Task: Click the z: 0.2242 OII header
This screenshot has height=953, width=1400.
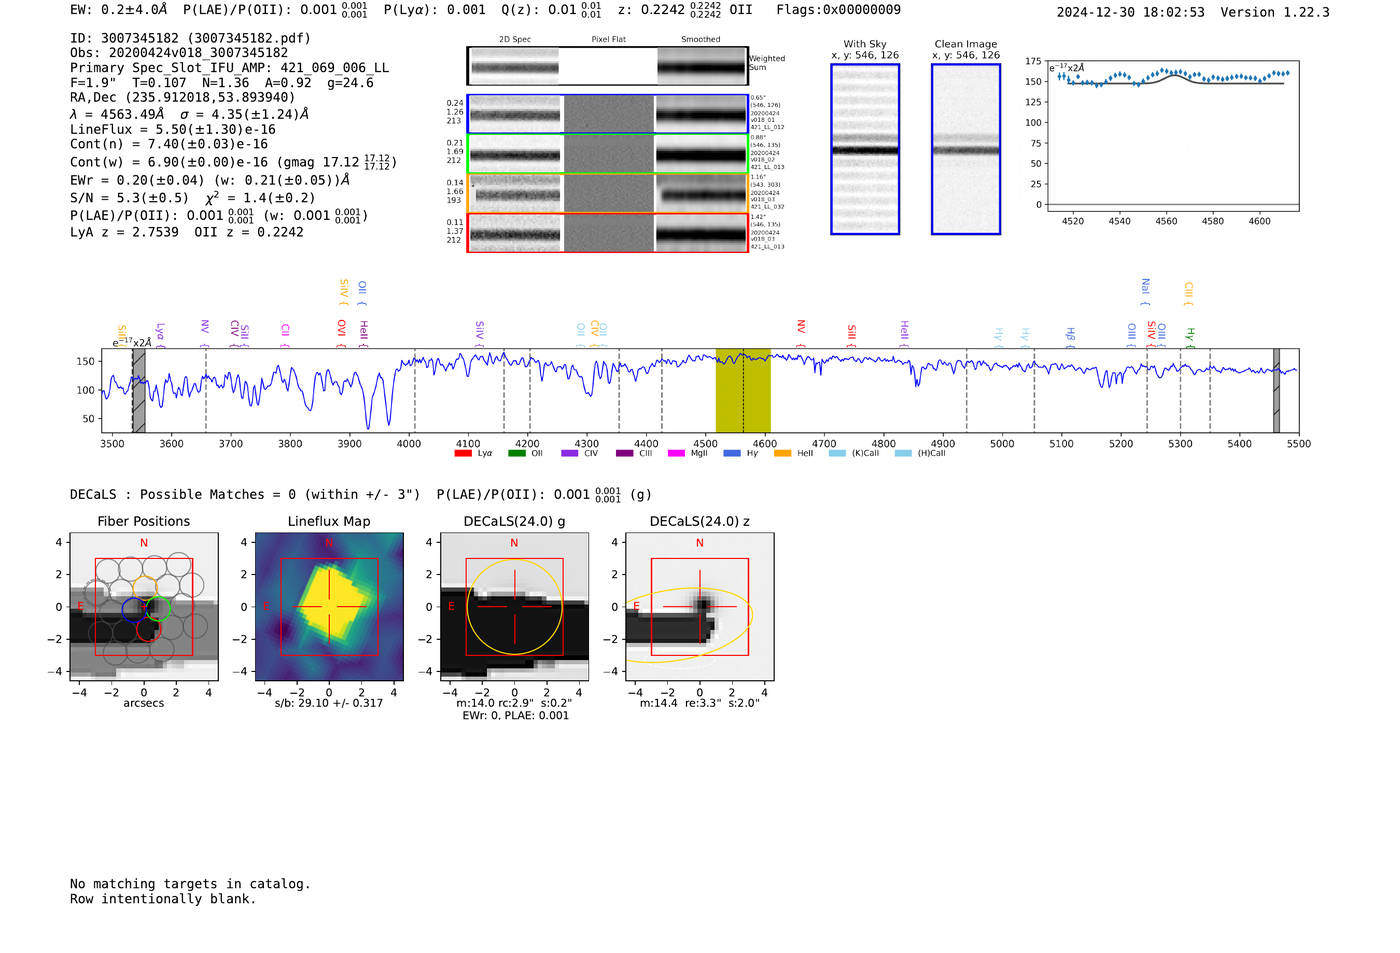Action: (x=685, y=10)
